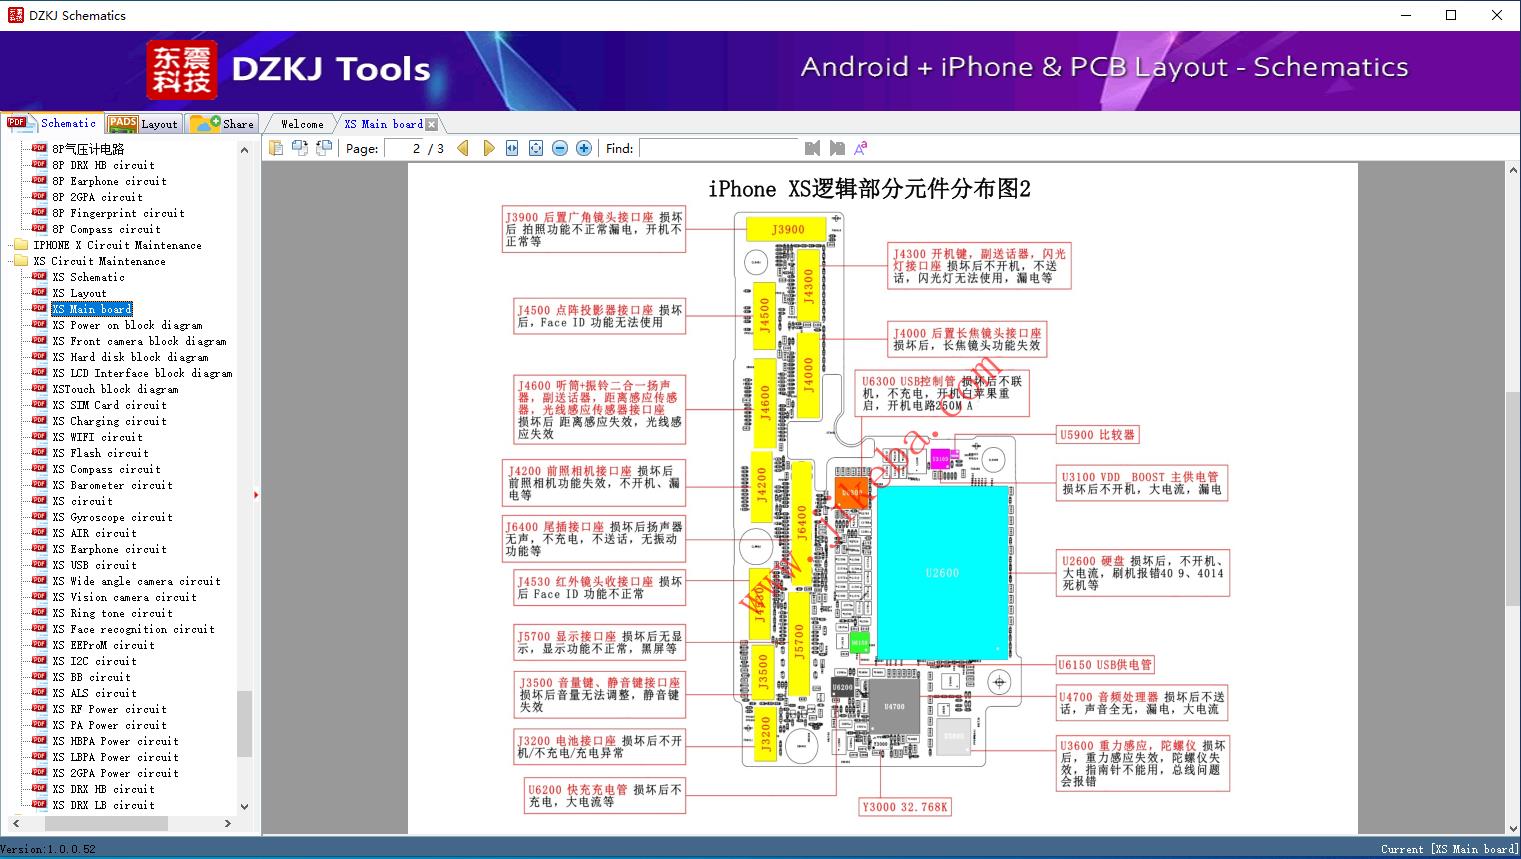Viewport: 1521px width, 859px height.
Task: Open the Share tab
Action: click(x=222, y=124)
